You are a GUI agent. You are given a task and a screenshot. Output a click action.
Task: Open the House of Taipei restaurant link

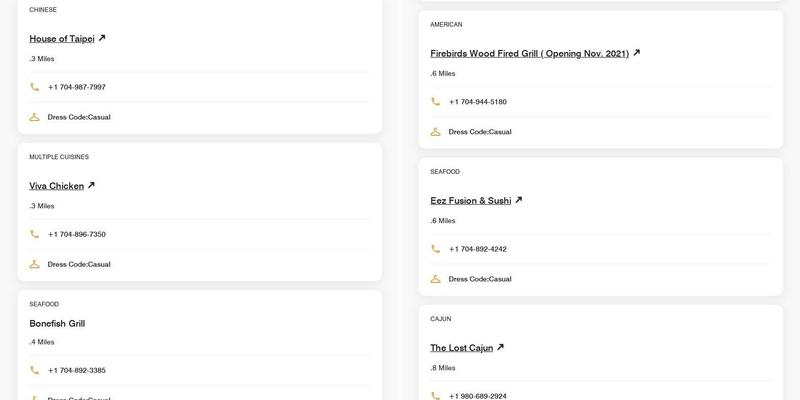pos(62,39)
